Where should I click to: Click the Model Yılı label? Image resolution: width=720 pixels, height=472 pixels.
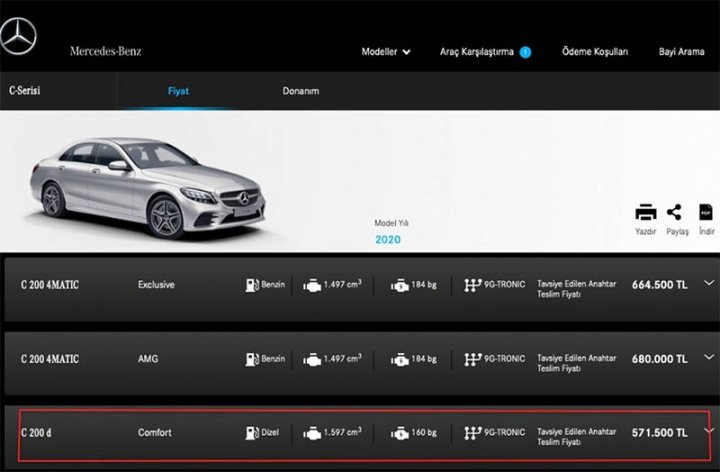[391, 223]
